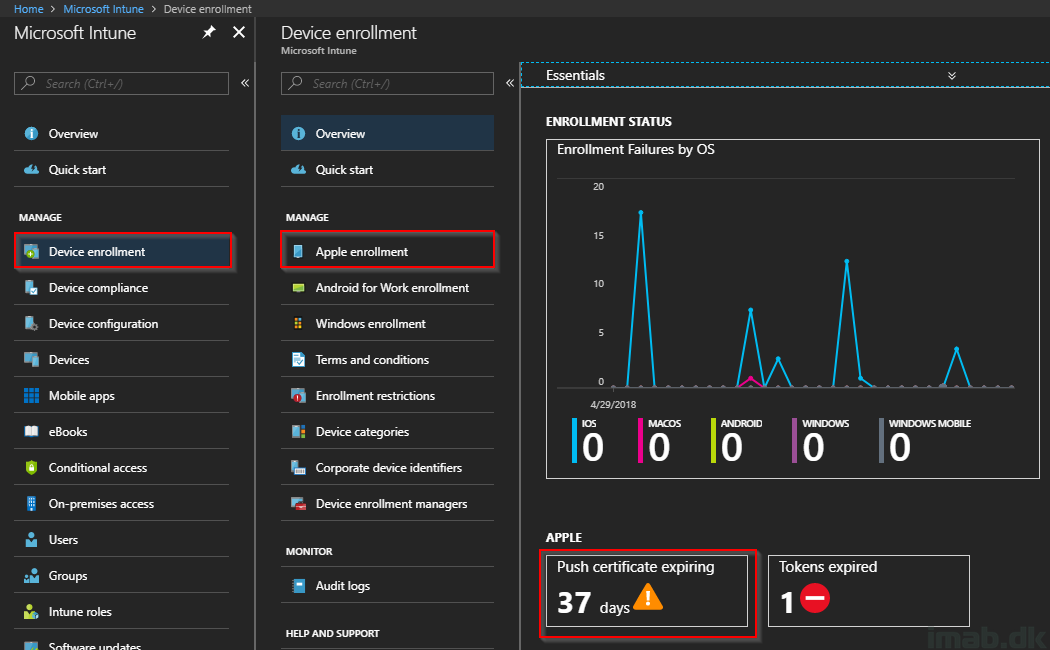Click the Groups people icon

click(x=31, y=576)
